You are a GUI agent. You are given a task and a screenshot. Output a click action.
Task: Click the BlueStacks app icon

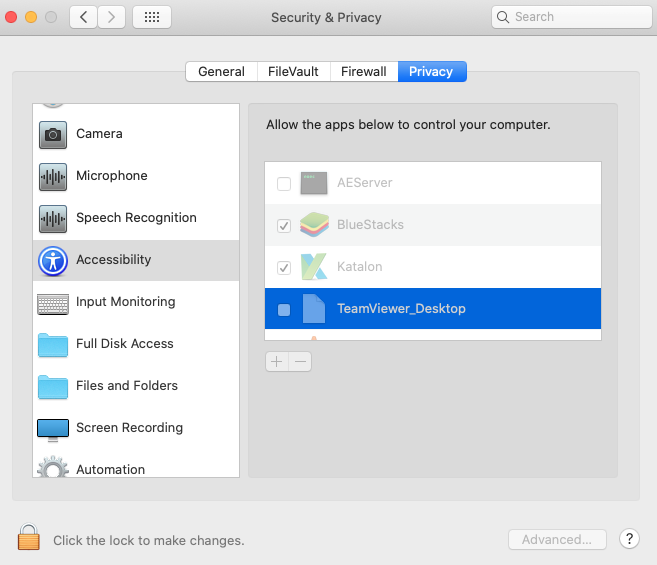pyautogui.click(x=314, y=225)
